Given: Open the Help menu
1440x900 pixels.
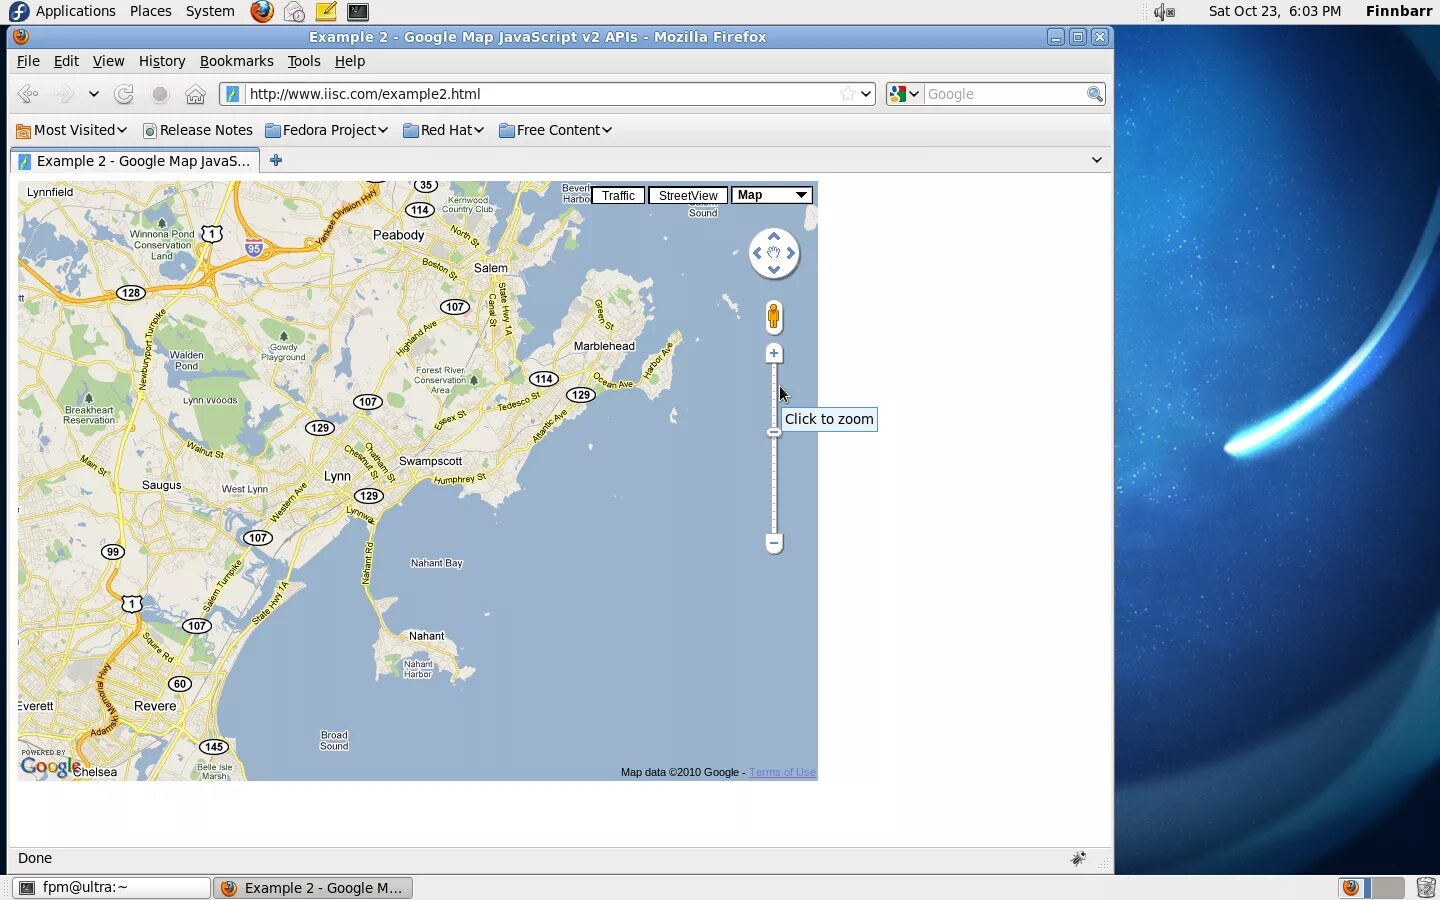Looking at the screenshot, I should 349,61.
